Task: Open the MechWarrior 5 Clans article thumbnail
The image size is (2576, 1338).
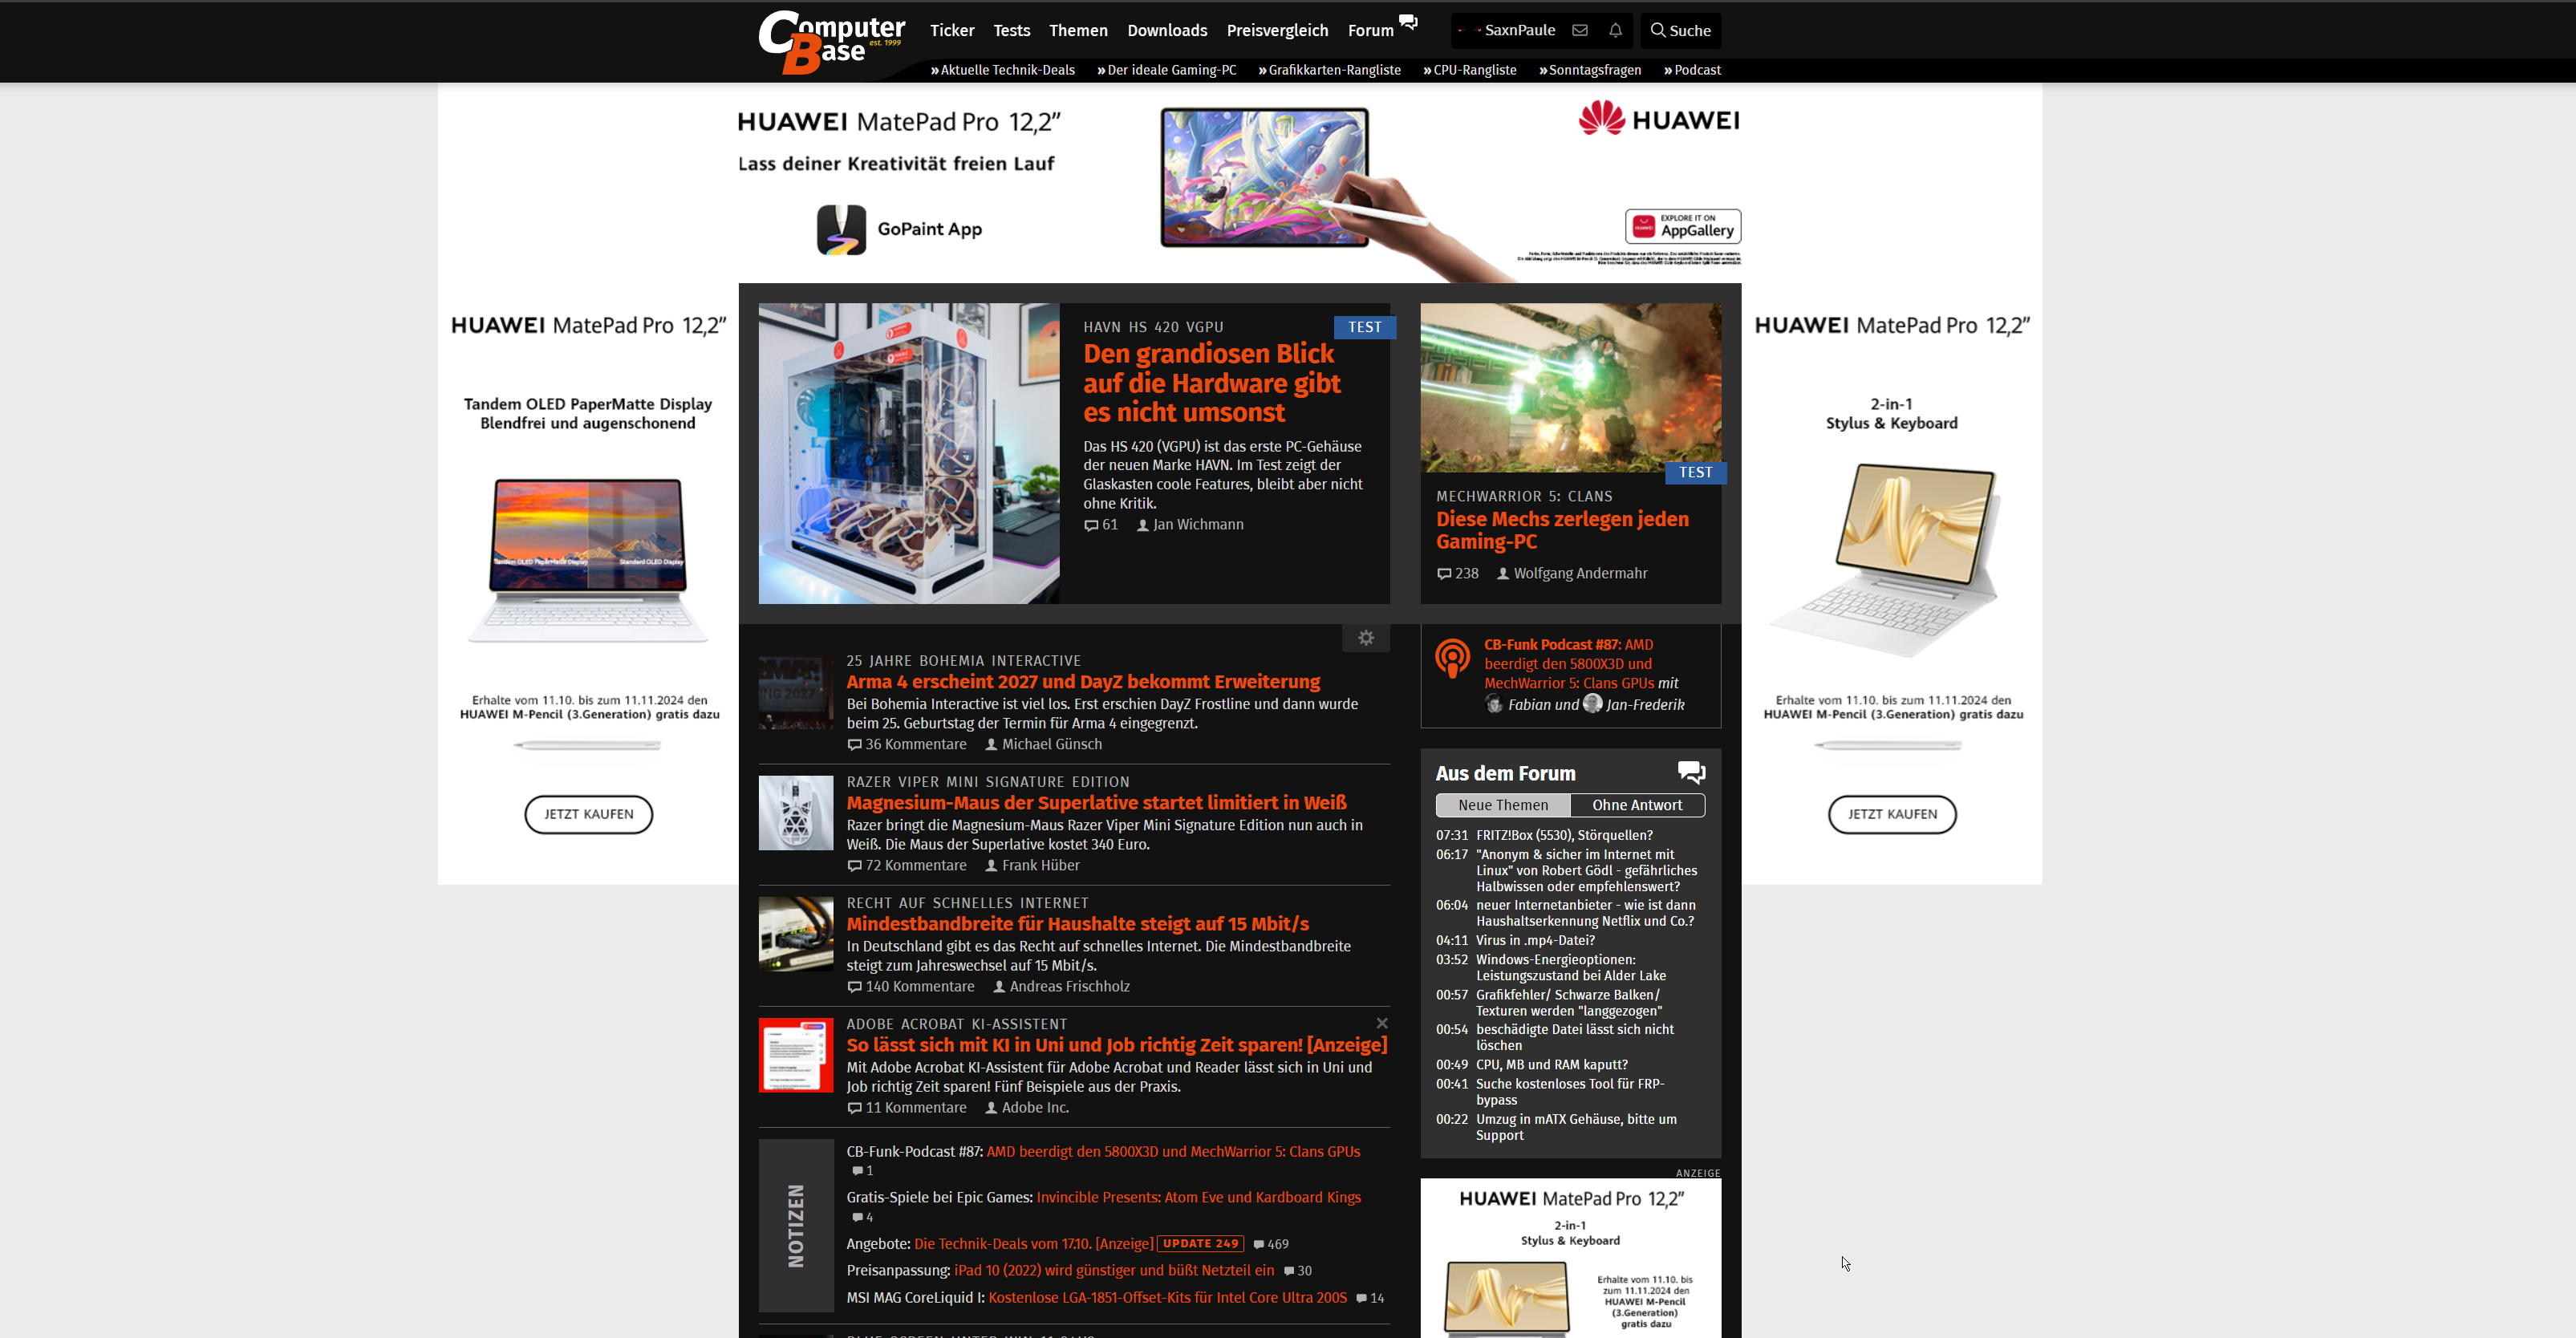Action: pyautogui.click(x=1570, y=388)
